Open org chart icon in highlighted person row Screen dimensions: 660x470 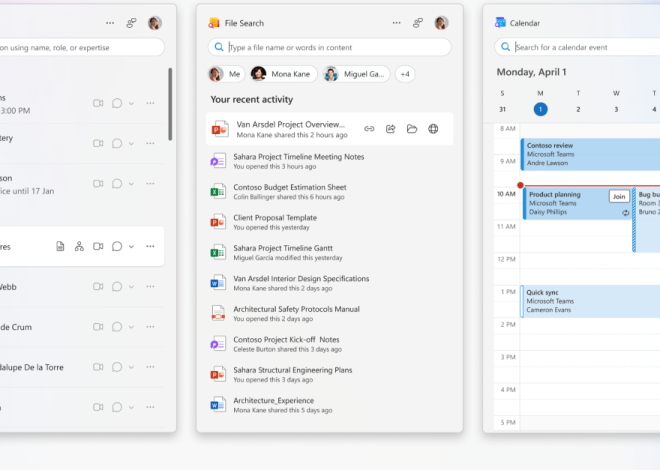[x=79, y=246]
